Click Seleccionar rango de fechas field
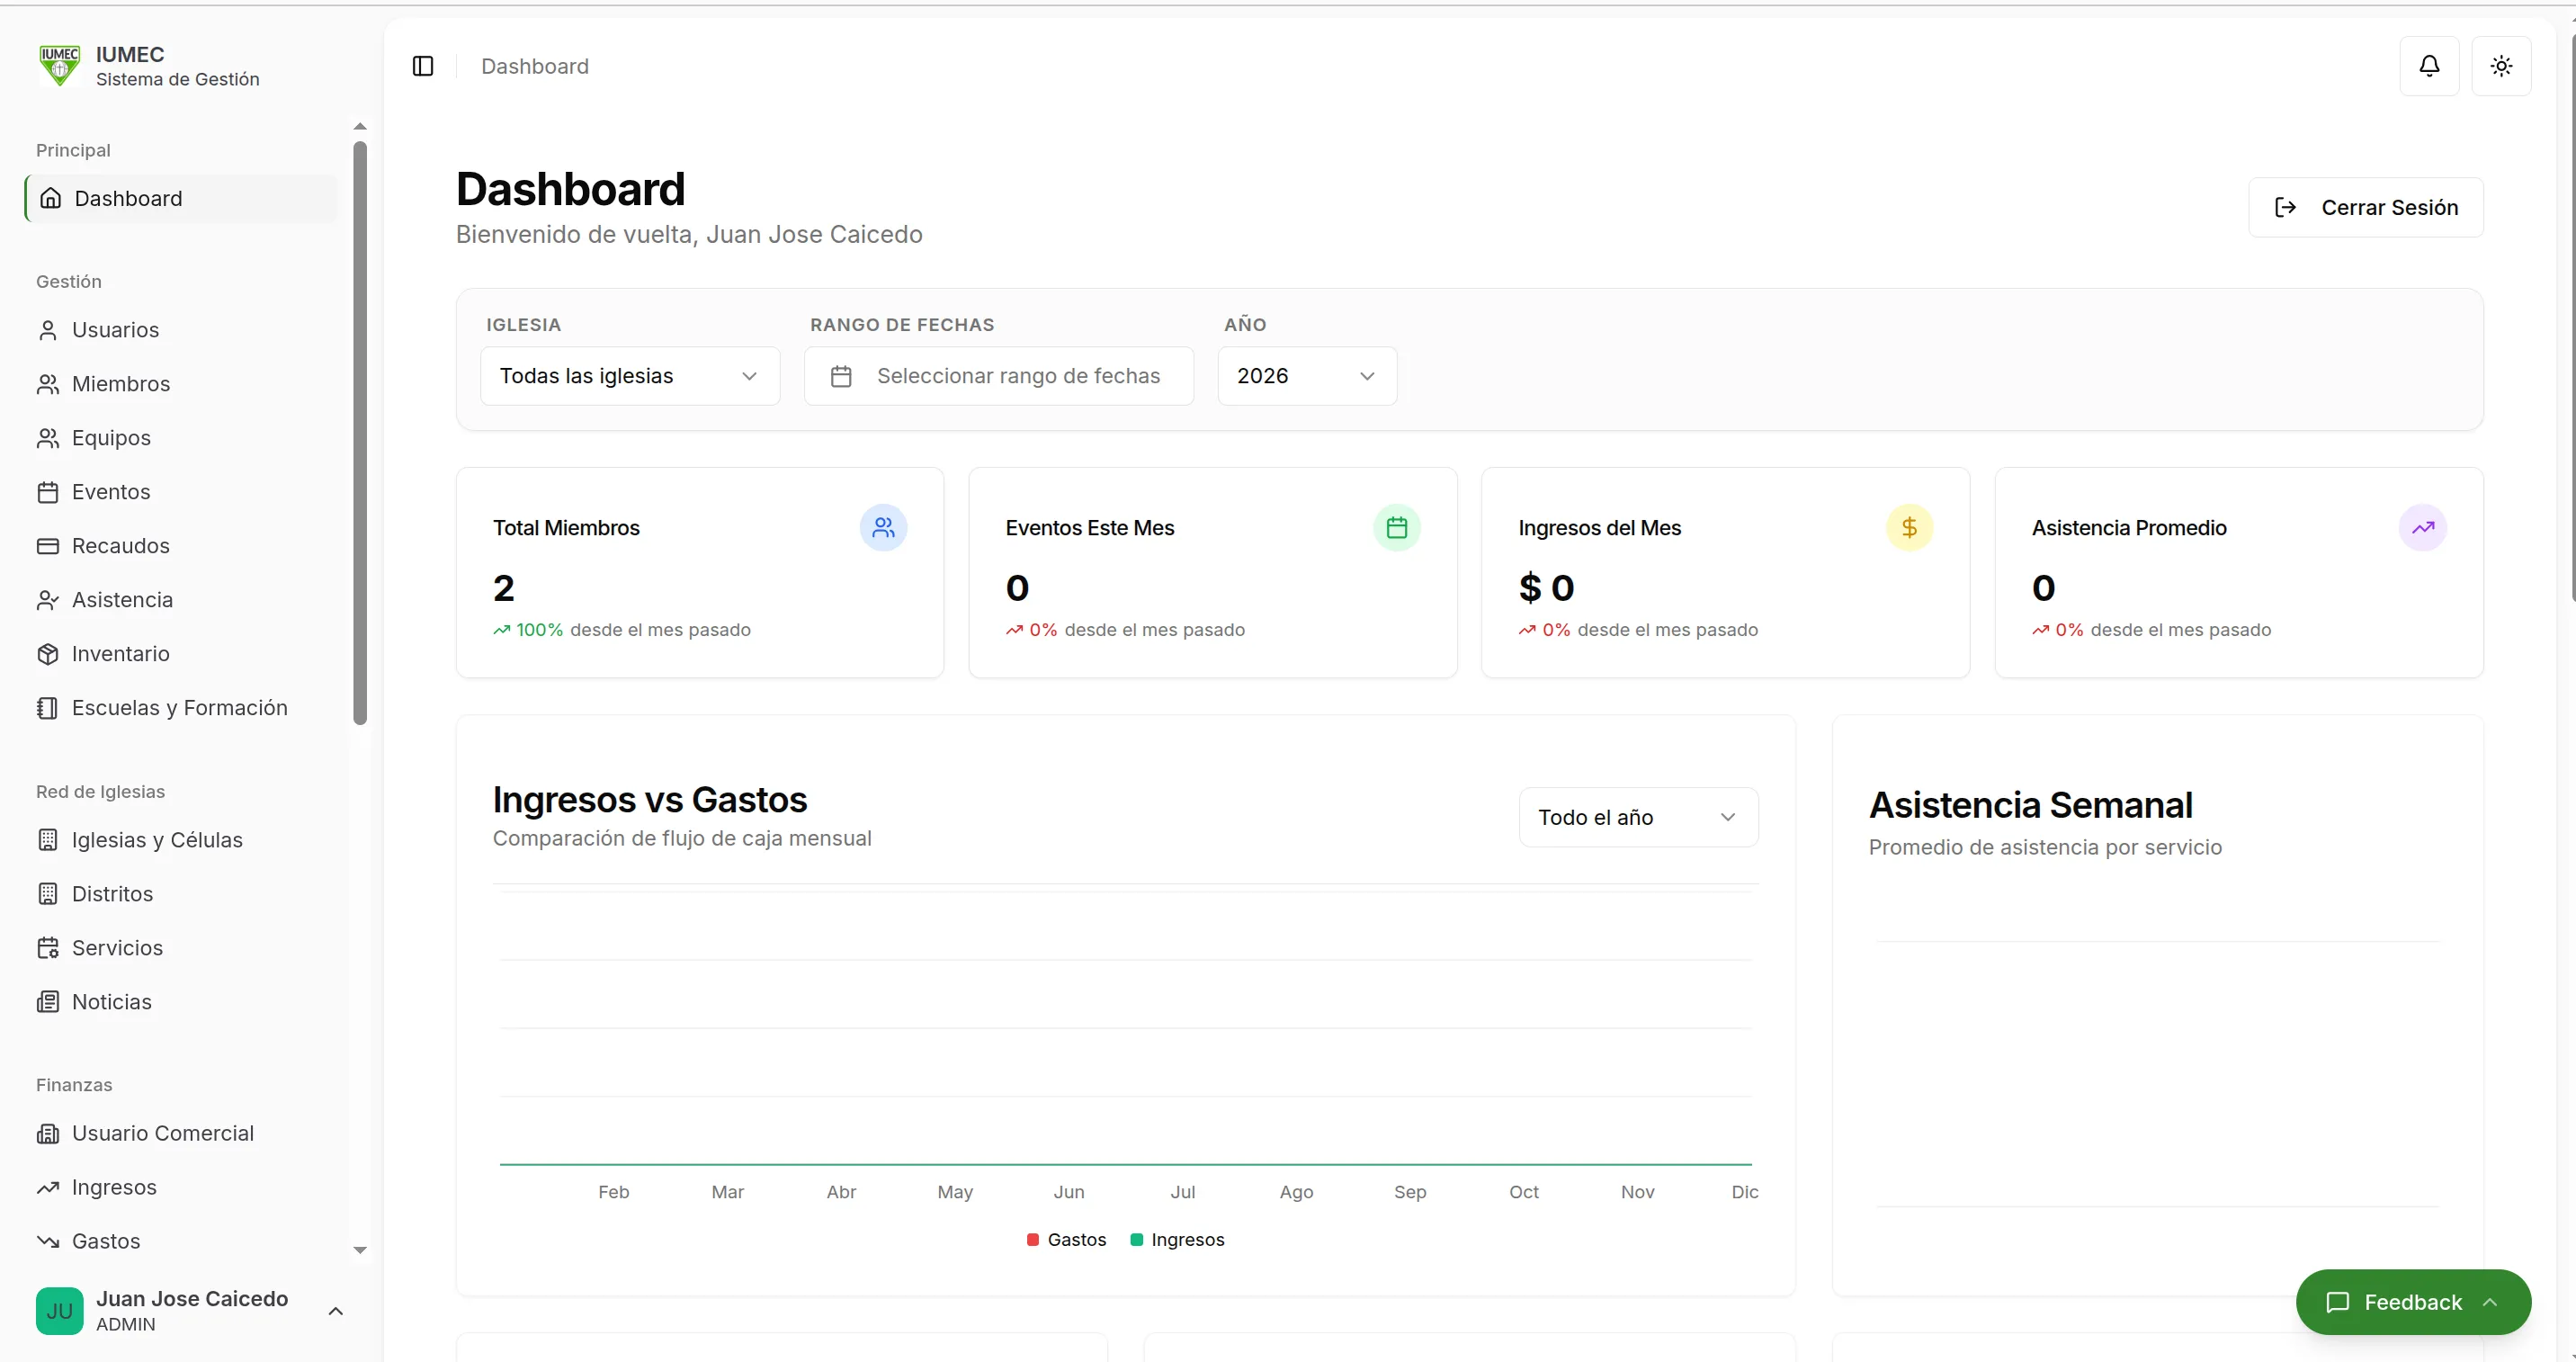This screenshot has width=2576, height=1362. tap(998, 376)
